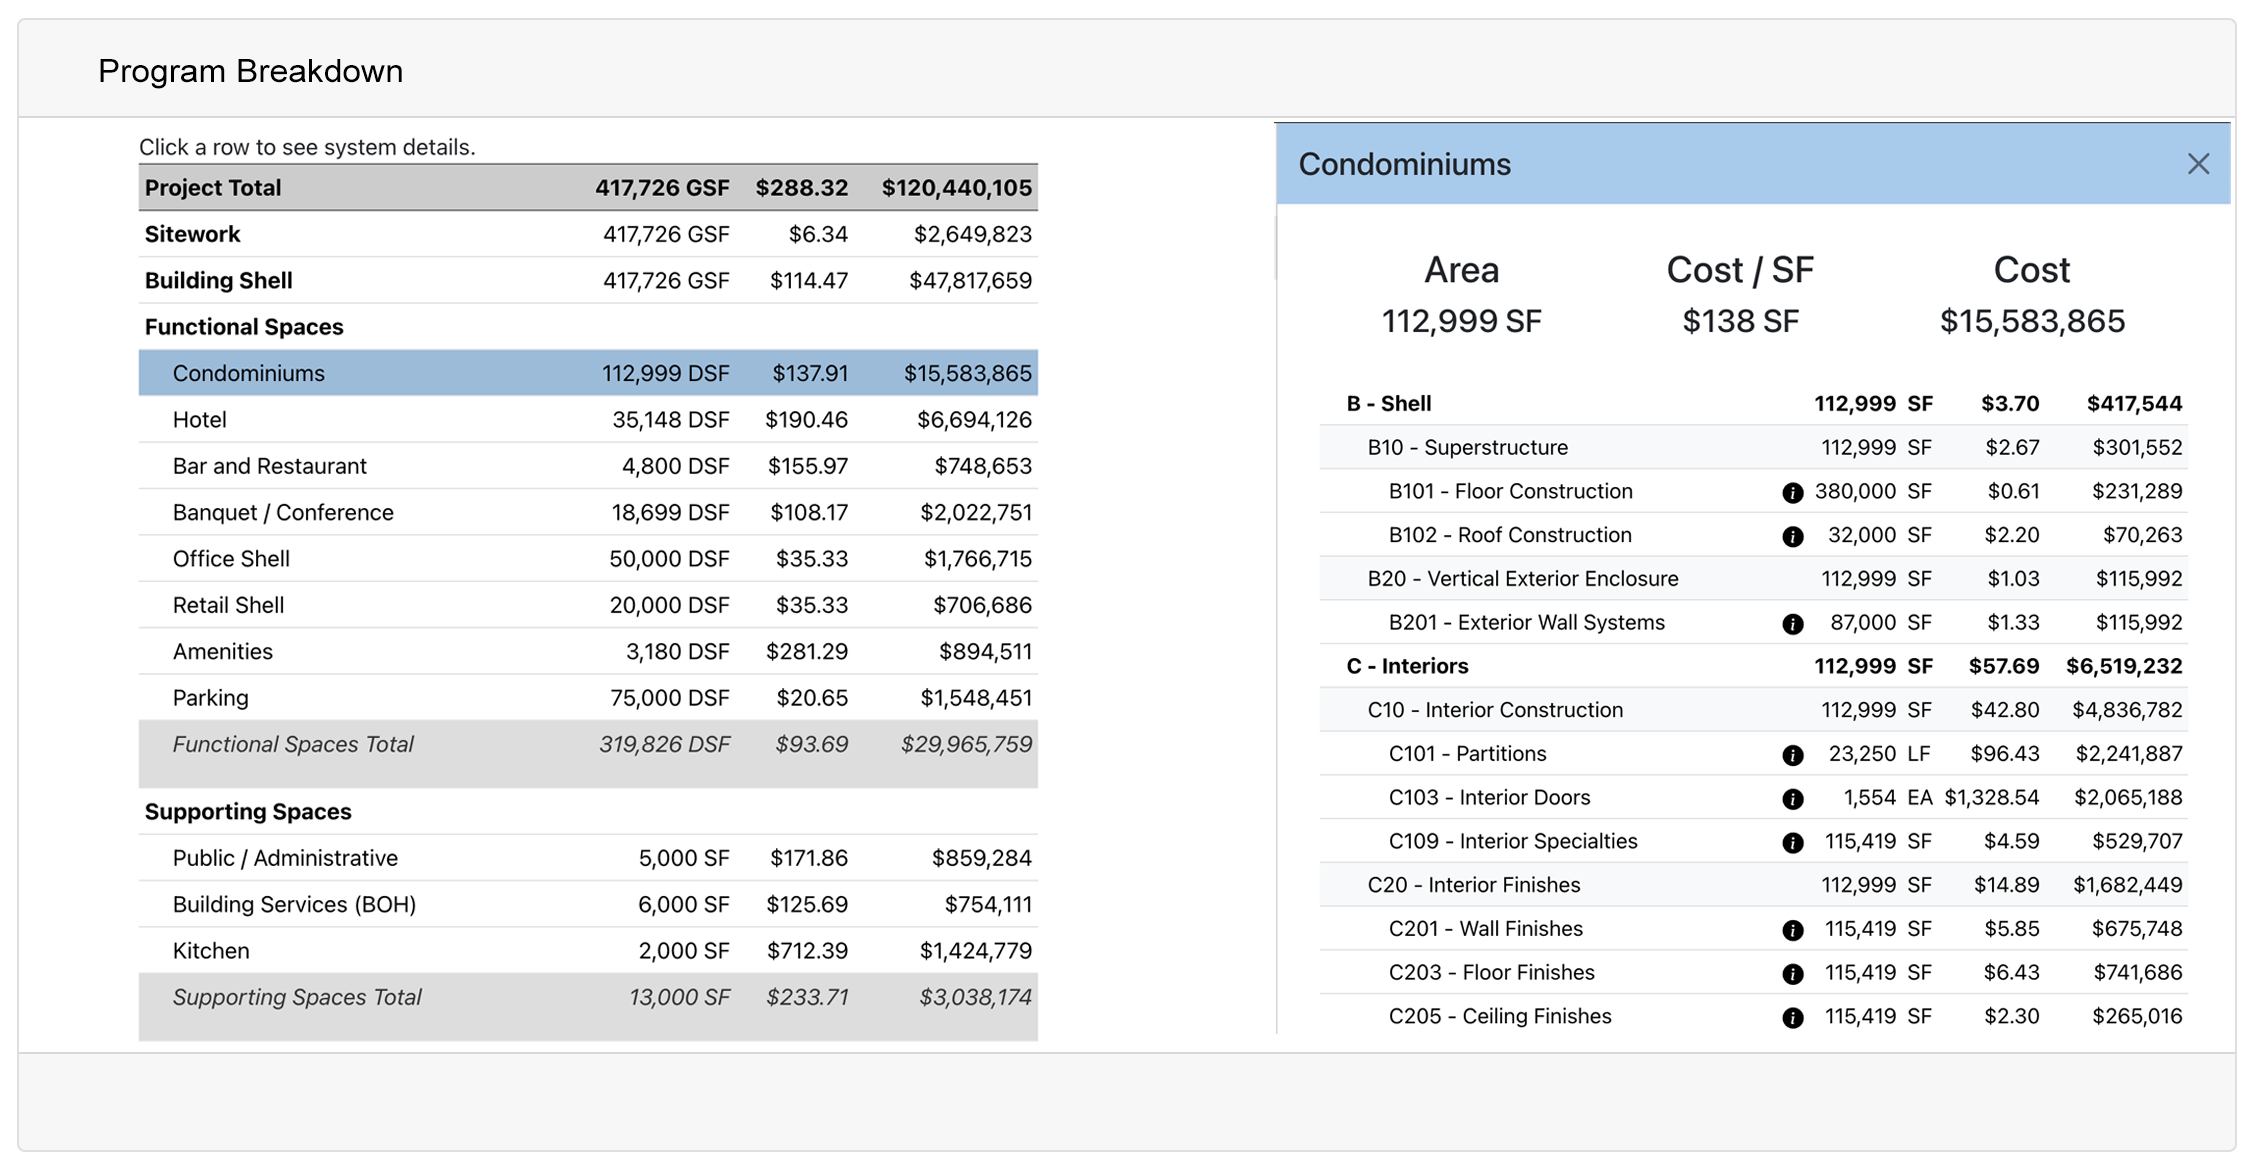Click info icon beside B102 Roof Construction
This screenshot has width=2255, height=1168.
1793,535
